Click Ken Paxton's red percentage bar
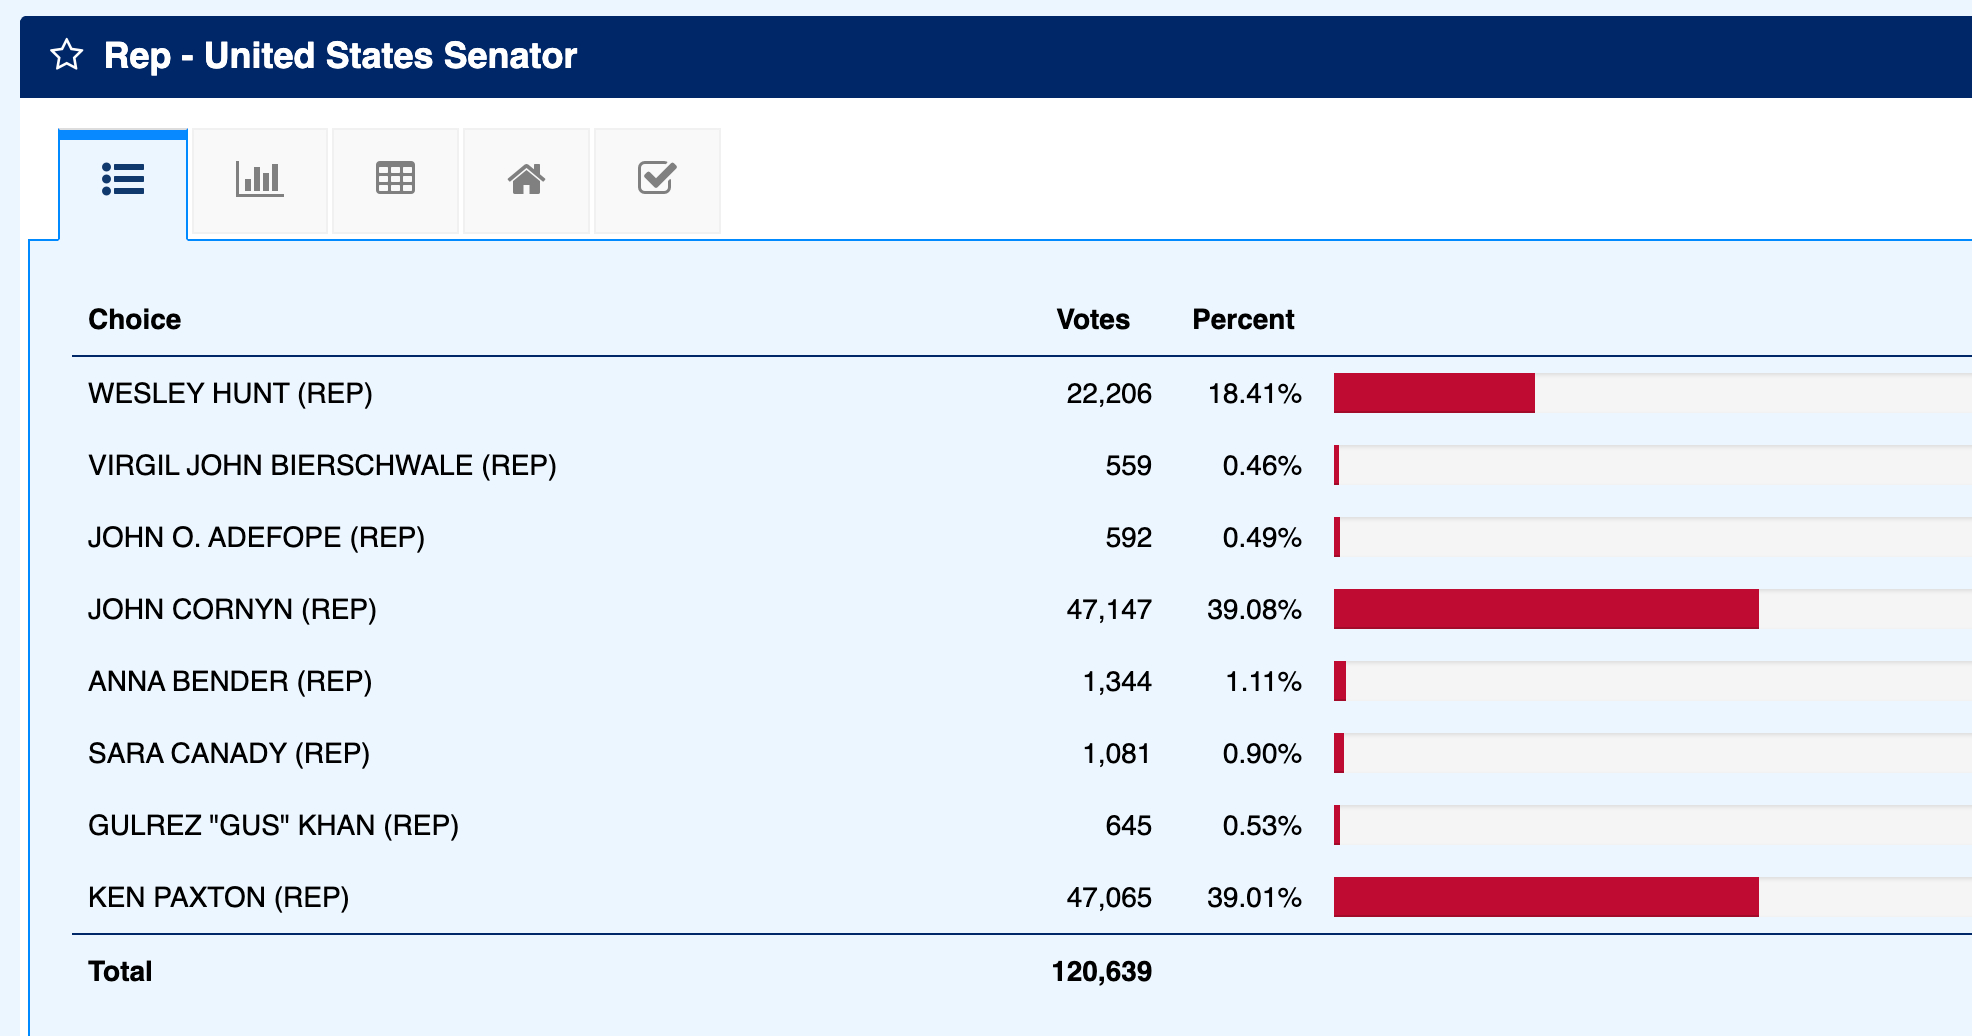 [x=1545, y=898]
